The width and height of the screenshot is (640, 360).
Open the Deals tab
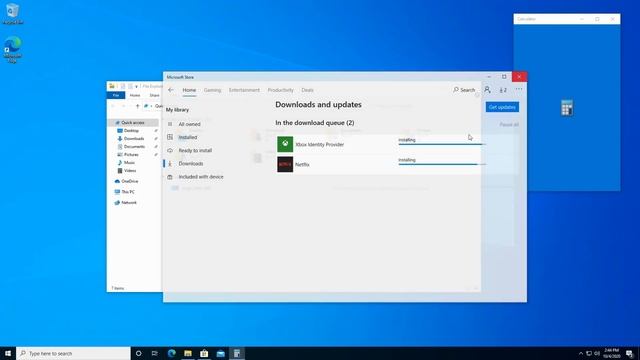pyautogui.click(x=307, y=90)
